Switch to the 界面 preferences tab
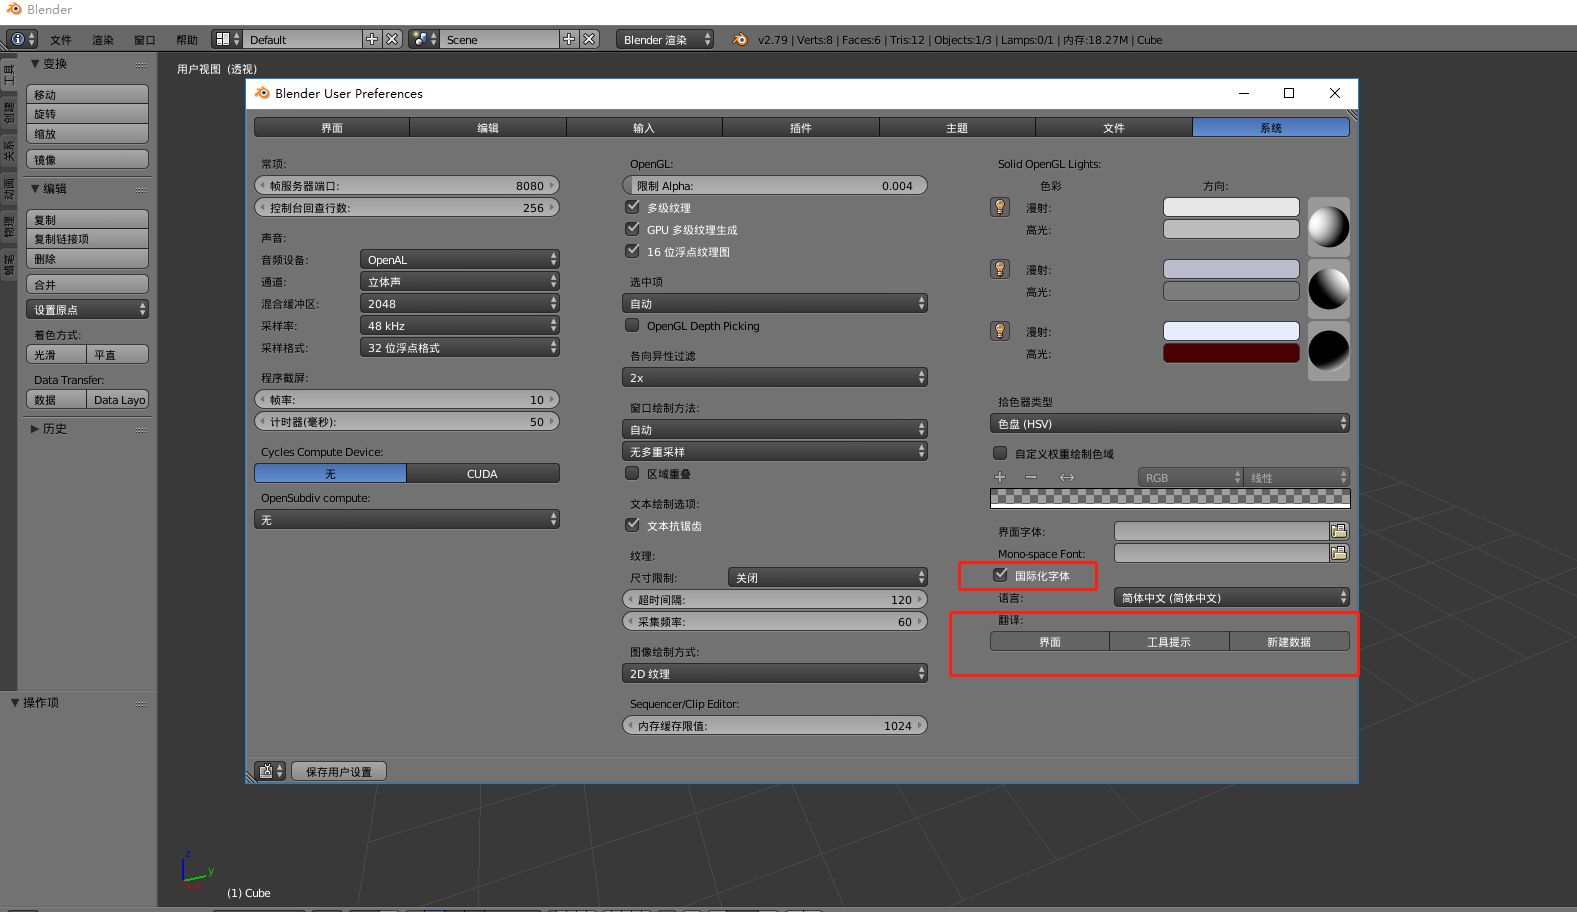 coord(332,127)
